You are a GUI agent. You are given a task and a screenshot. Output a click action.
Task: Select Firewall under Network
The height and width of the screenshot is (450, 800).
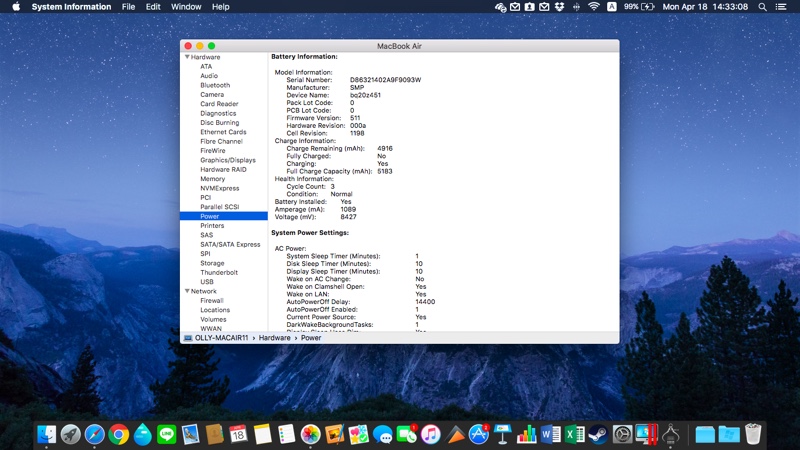(212, 301)
